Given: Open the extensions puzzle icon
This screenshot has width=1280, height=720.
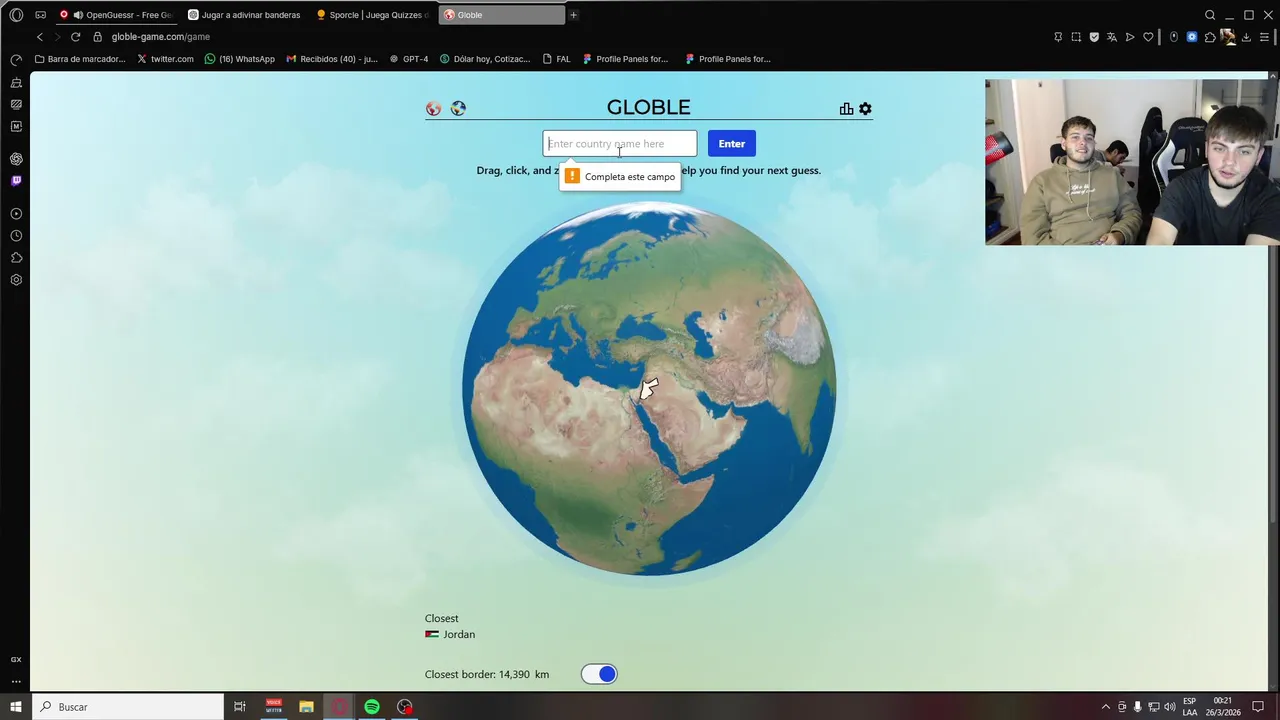Looking at the screenshot, I should [1210, 37].
